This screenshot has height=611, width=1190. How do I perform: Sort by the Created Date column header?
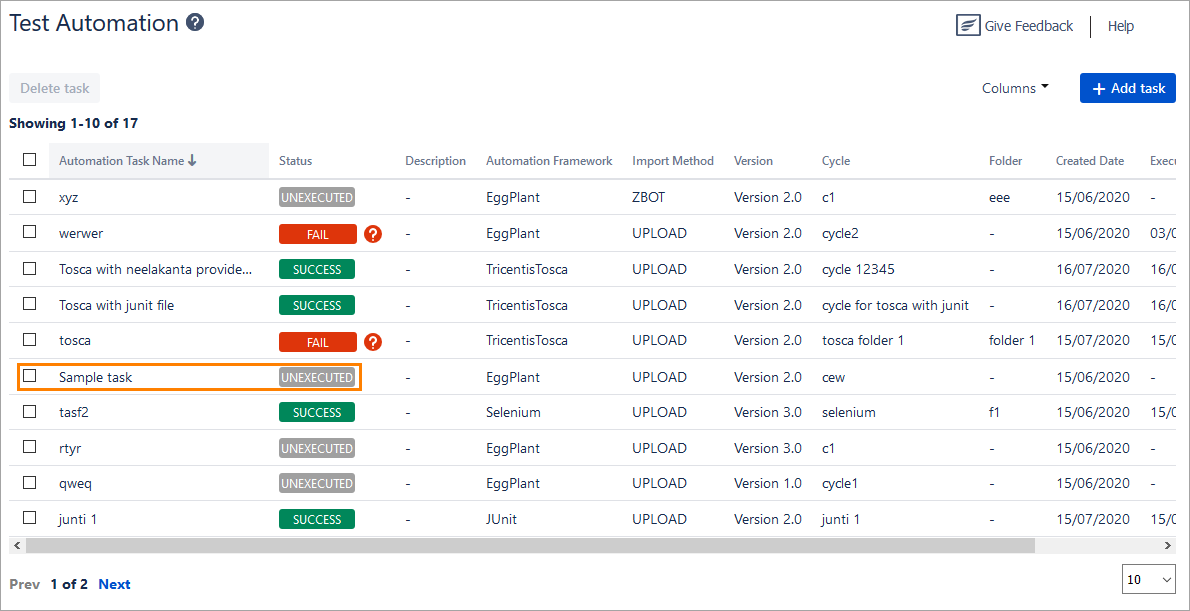pyautogui.click(x=1089, y=161)
